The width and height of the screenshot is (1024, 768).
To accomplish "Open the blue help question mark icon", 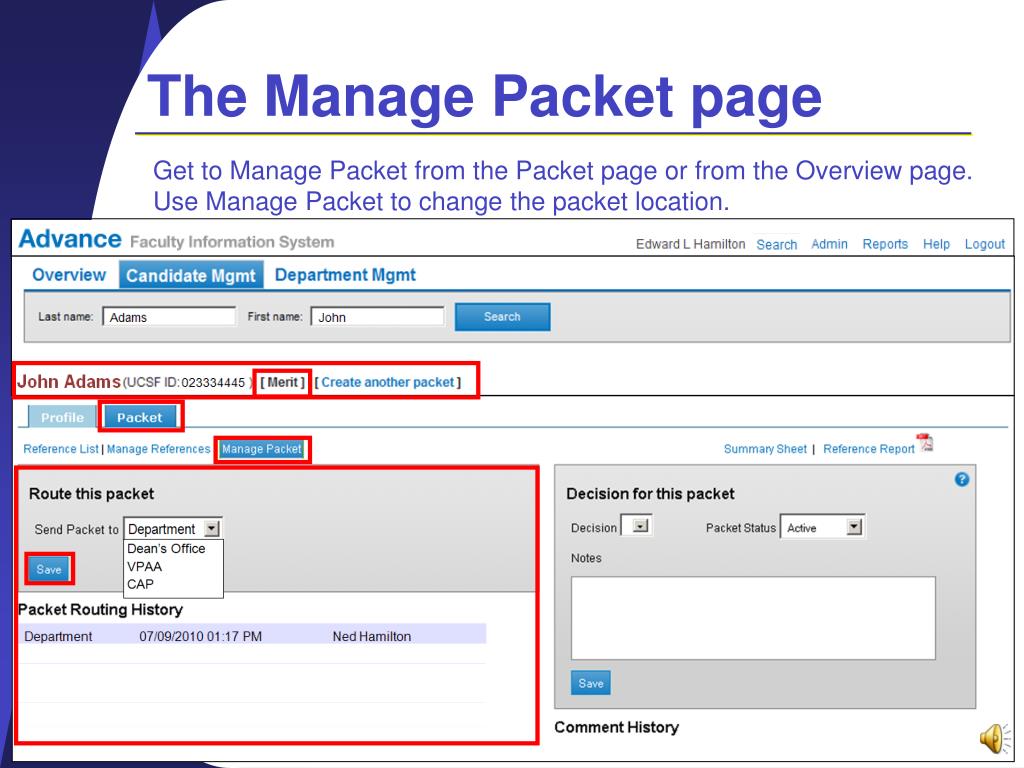I will click(961, 479).
